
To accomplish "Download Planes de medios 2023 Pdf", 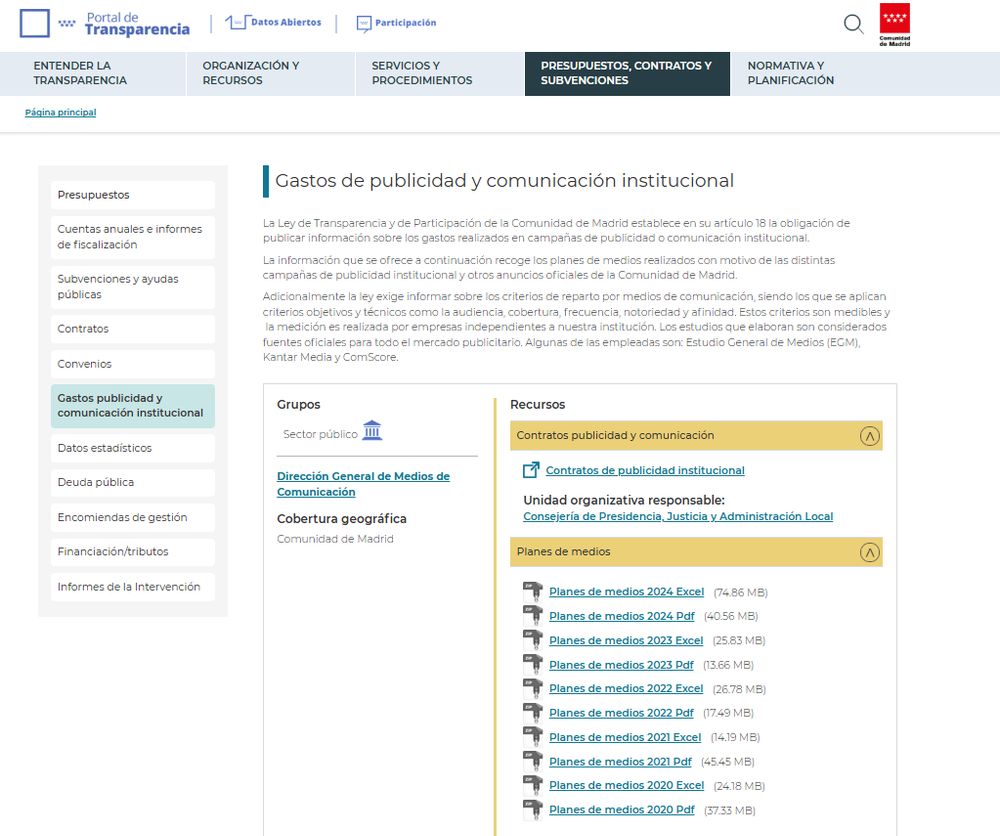I will 621,665.
